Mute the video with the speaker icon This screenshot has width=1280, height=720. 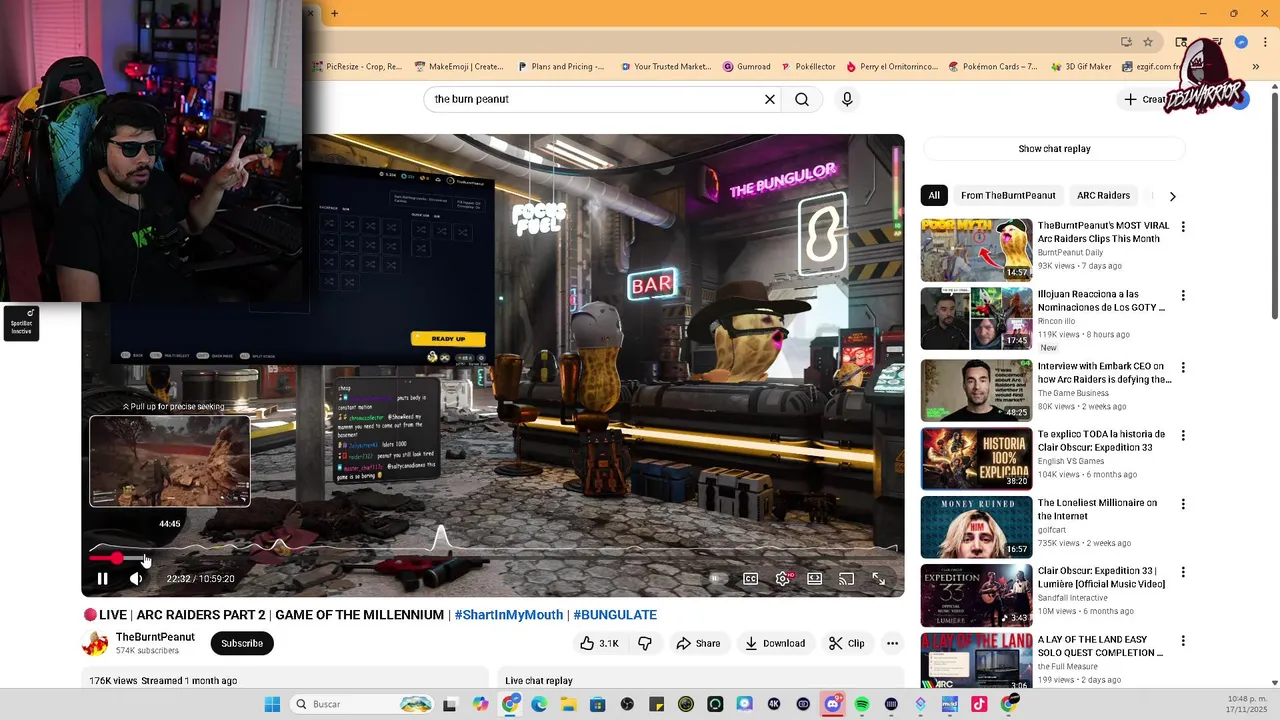(136, 578)
